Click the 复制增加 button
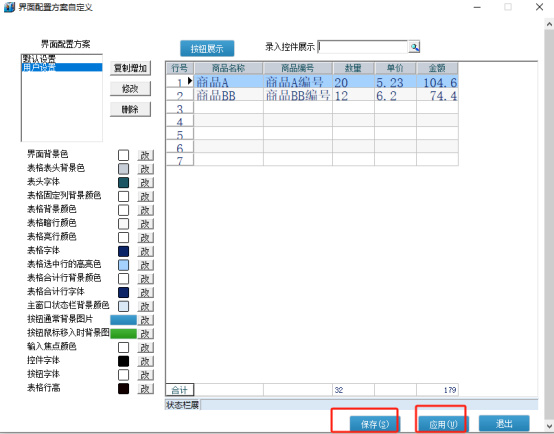Image resolution: width=554 pixels, height=434 pixels. tap(130, 68)
